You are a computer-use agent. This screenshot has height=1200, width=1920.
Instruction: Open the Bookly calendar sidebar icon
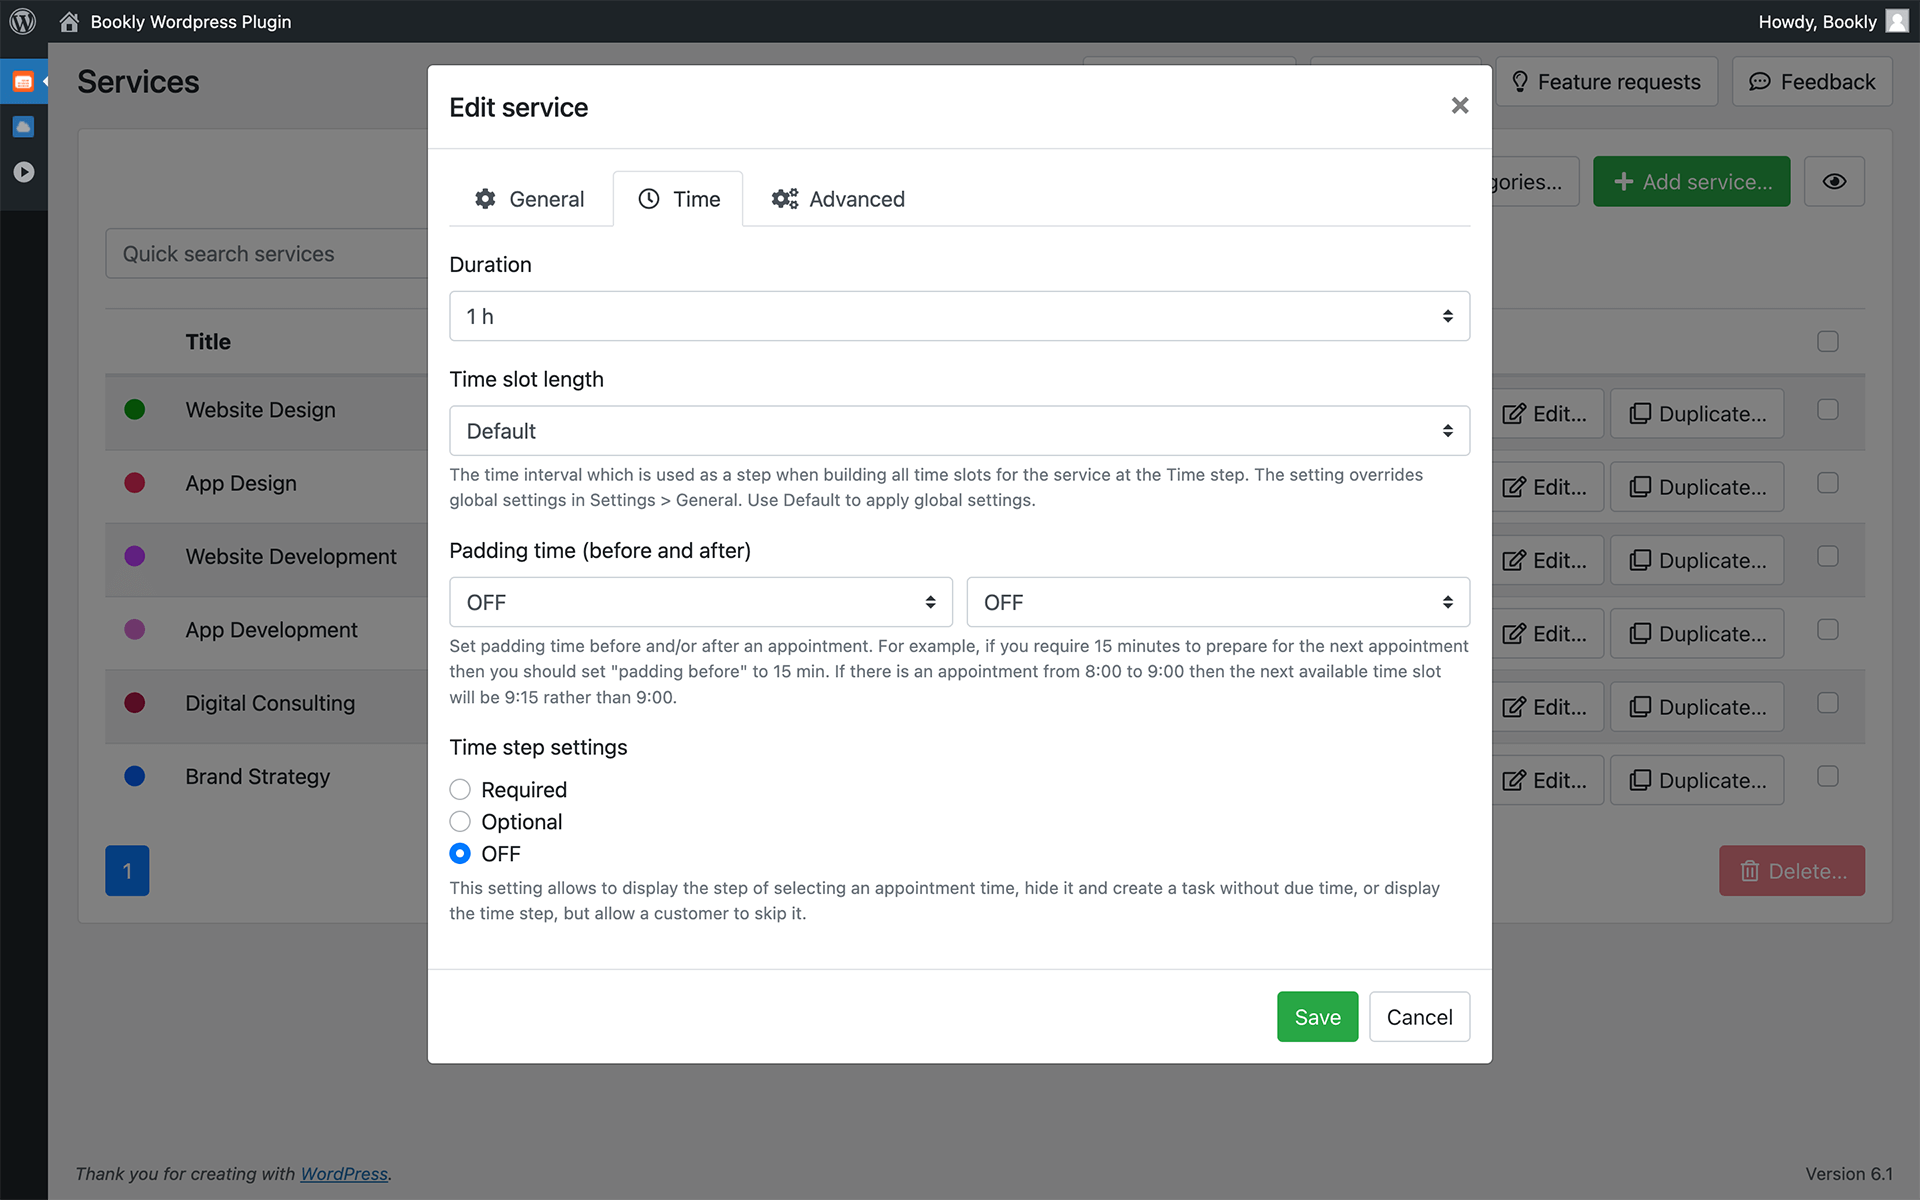(x=23, y=82)
